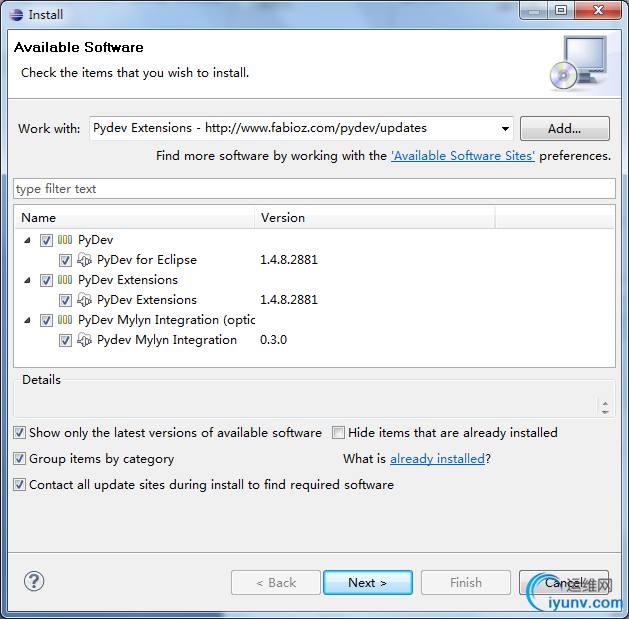Screen dimensions: 629x619
Task: Enable Hide items that are already installed
Action: [338, 432]
